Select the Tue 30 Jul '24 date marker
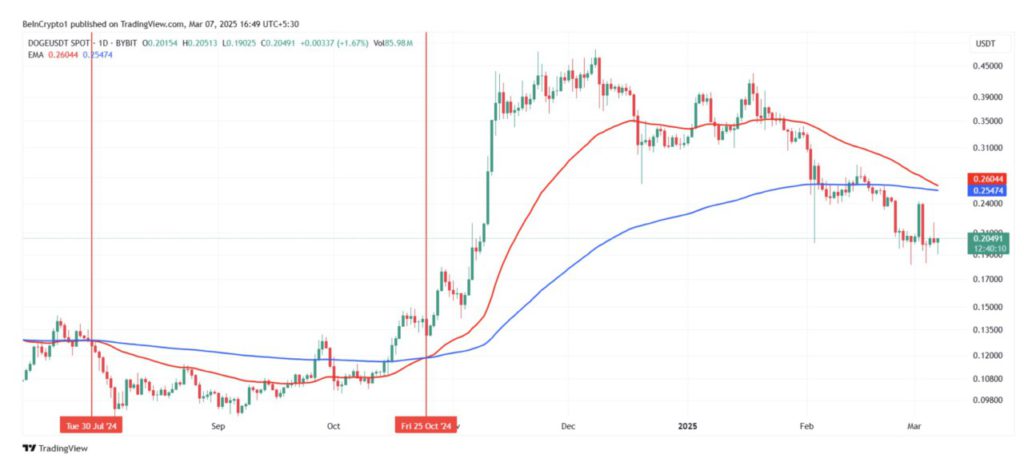1024x458 pixels. click(x=91, y=424)
